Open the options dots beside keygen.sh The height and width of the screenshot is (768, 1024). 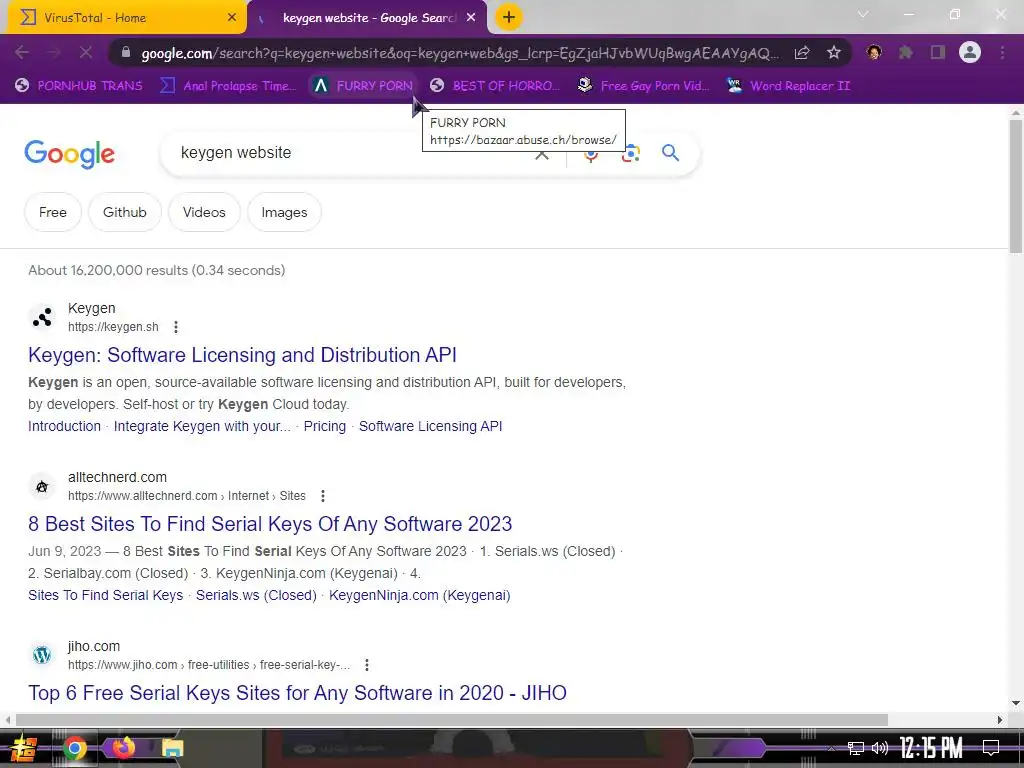(176, 327)
